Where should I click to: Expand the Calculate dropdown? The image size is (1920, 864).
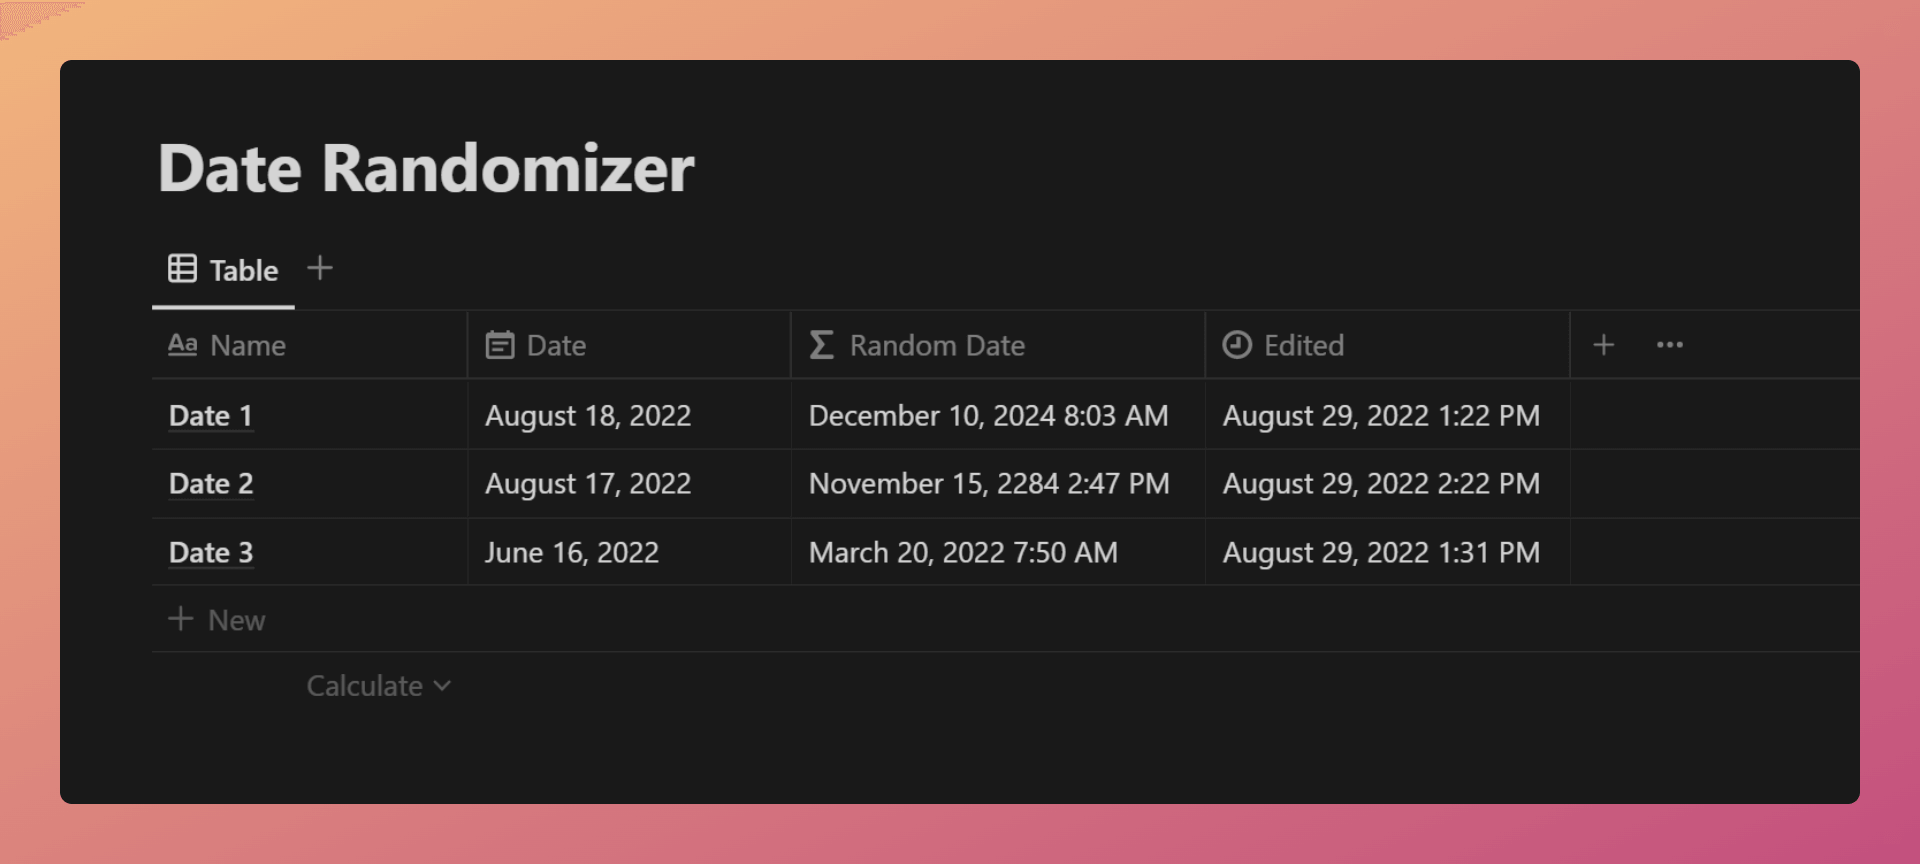[x=379, y=686]
